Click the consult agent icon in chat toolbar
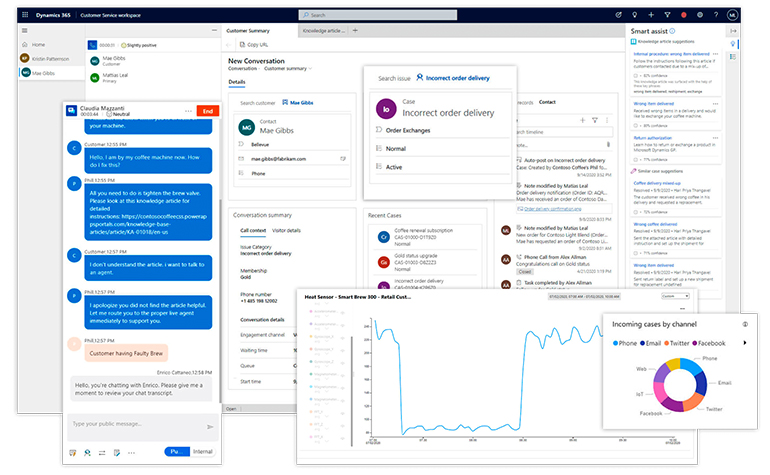Viewport: 770px width, 475px height. tap(87, 453)
